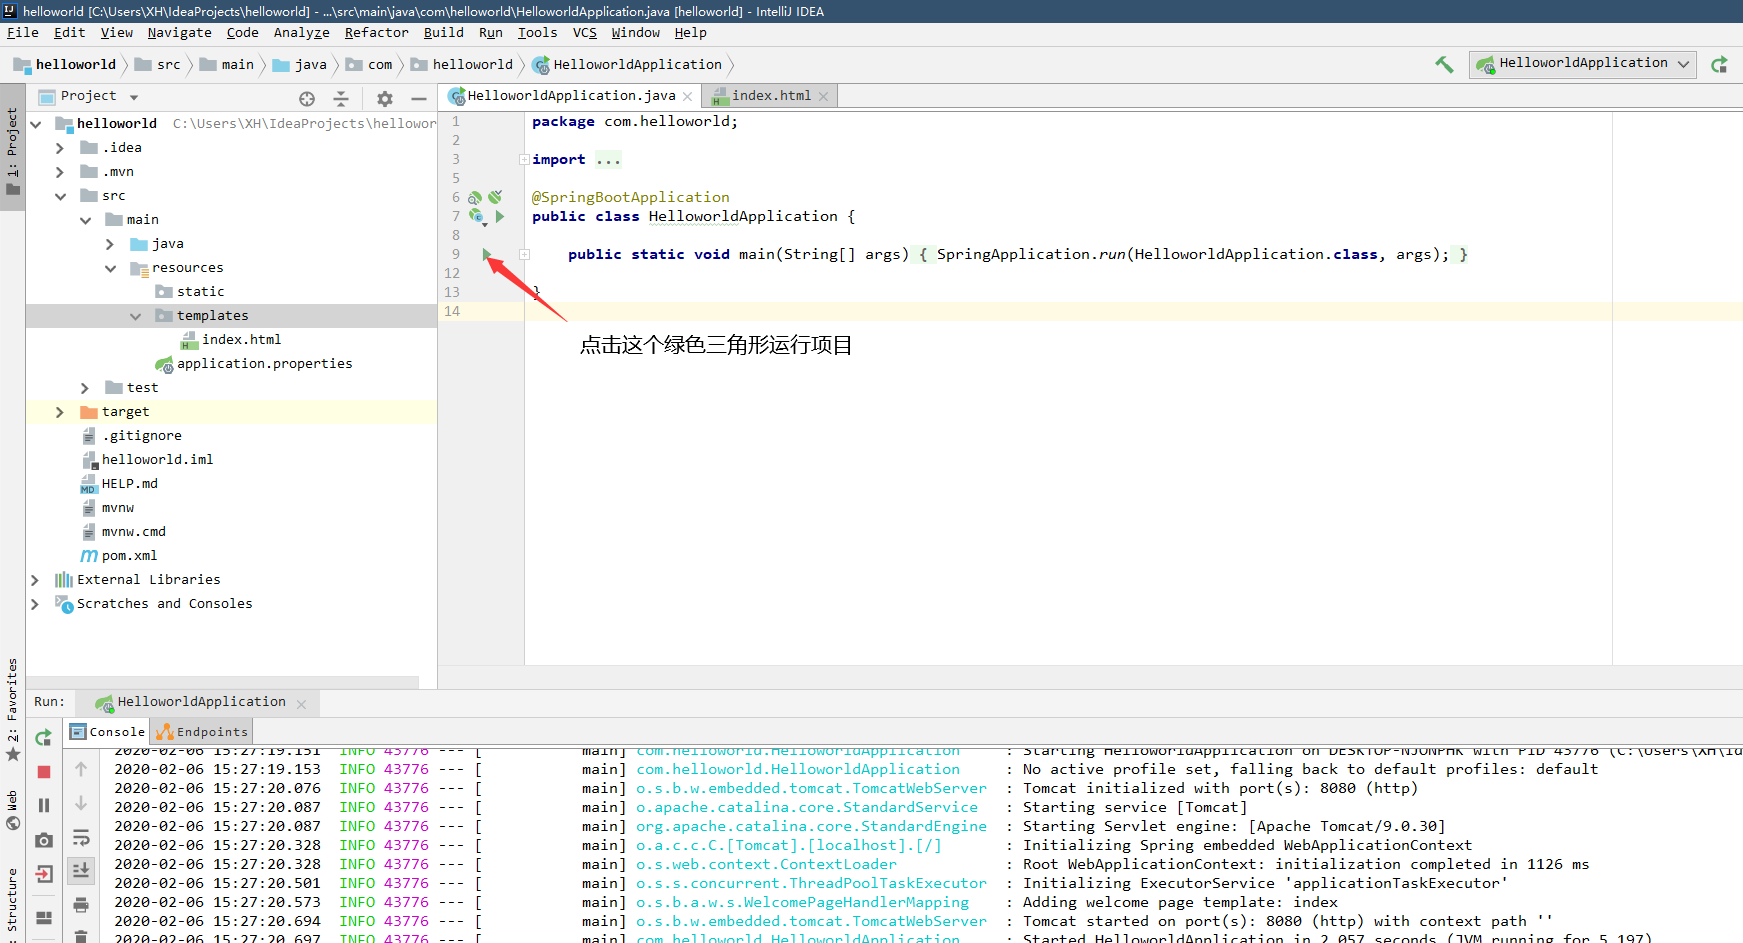Toggle soft-wrap in the console
The width and height of the screenshot is (1743, 943).
coord(81,838)
